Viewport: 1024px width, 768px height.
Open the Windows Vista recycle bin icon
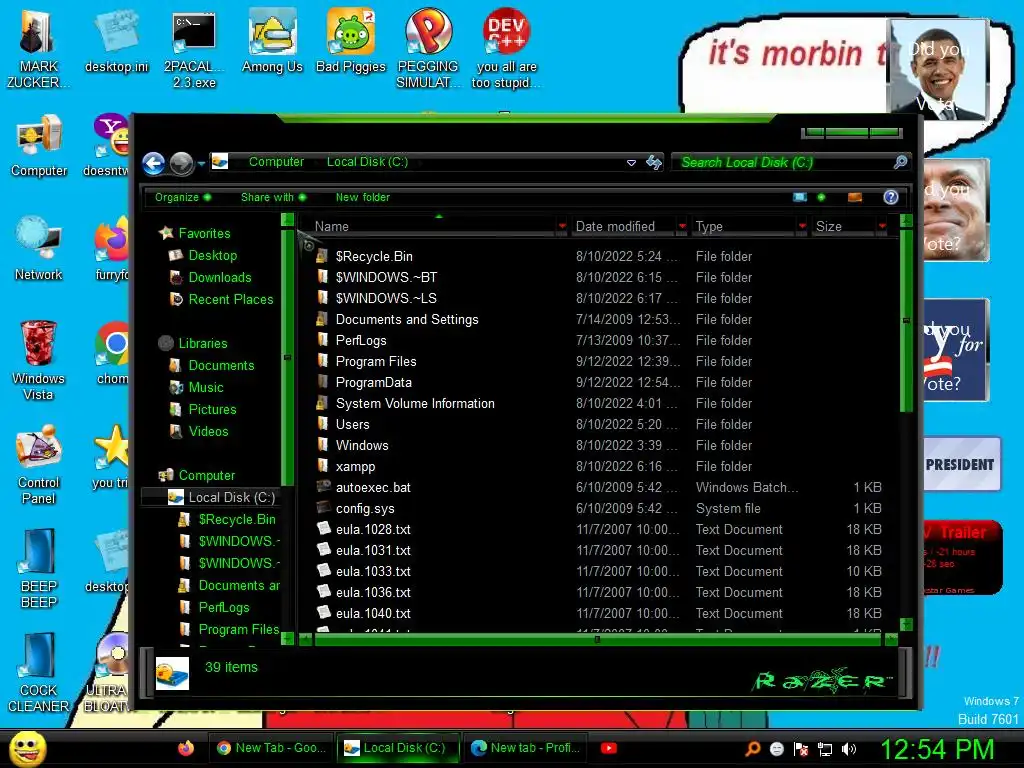[x=39, y=360]
